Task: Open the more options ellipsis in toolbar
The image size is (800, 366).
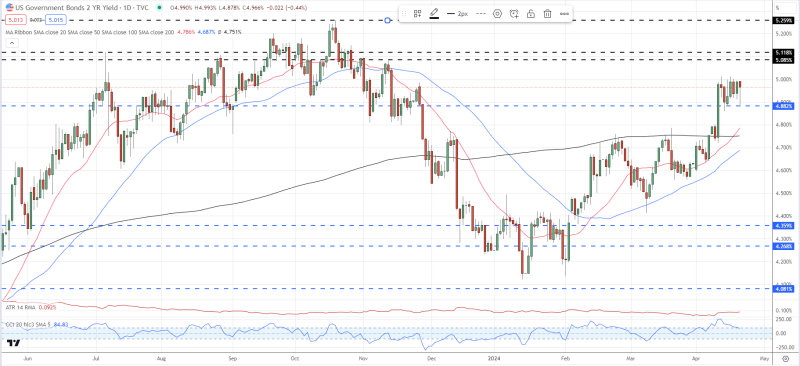Action: coord(564,14)
